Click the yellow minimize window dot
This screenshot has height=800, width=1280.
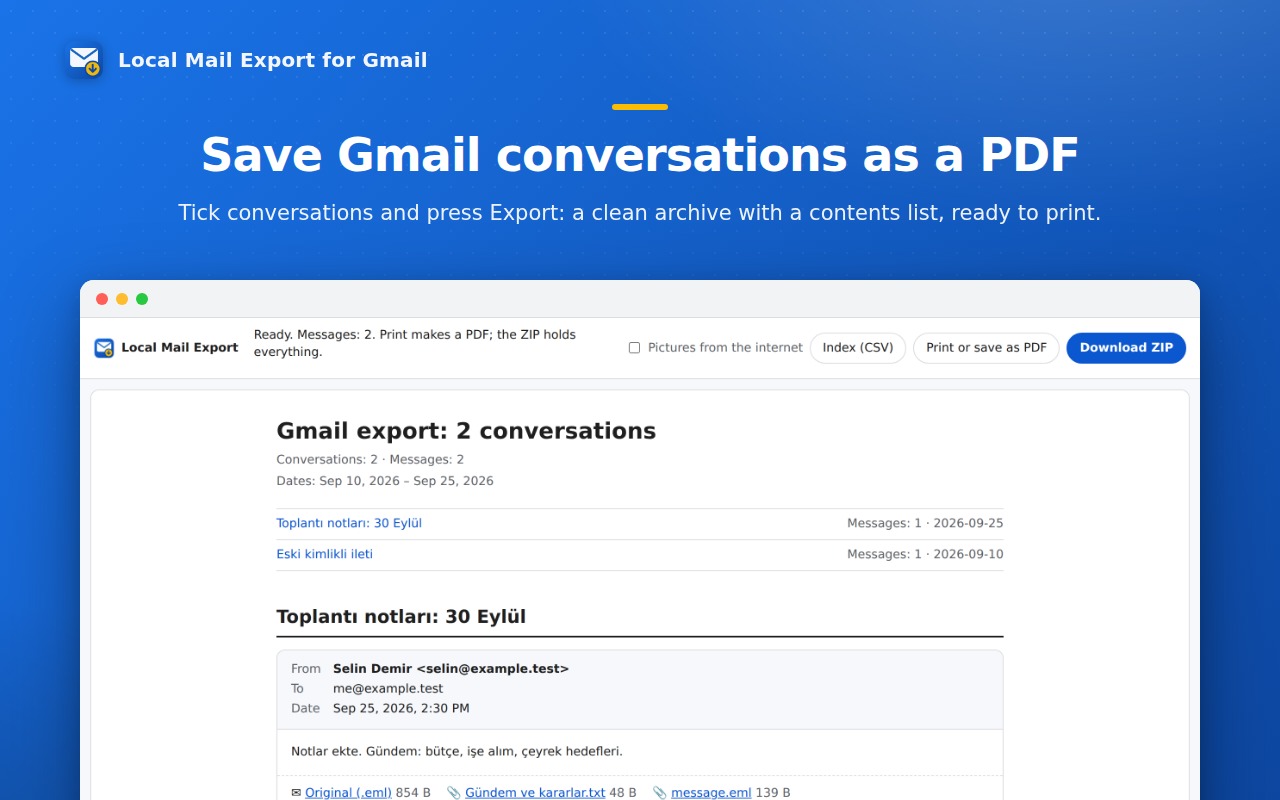tap(122, 299)
